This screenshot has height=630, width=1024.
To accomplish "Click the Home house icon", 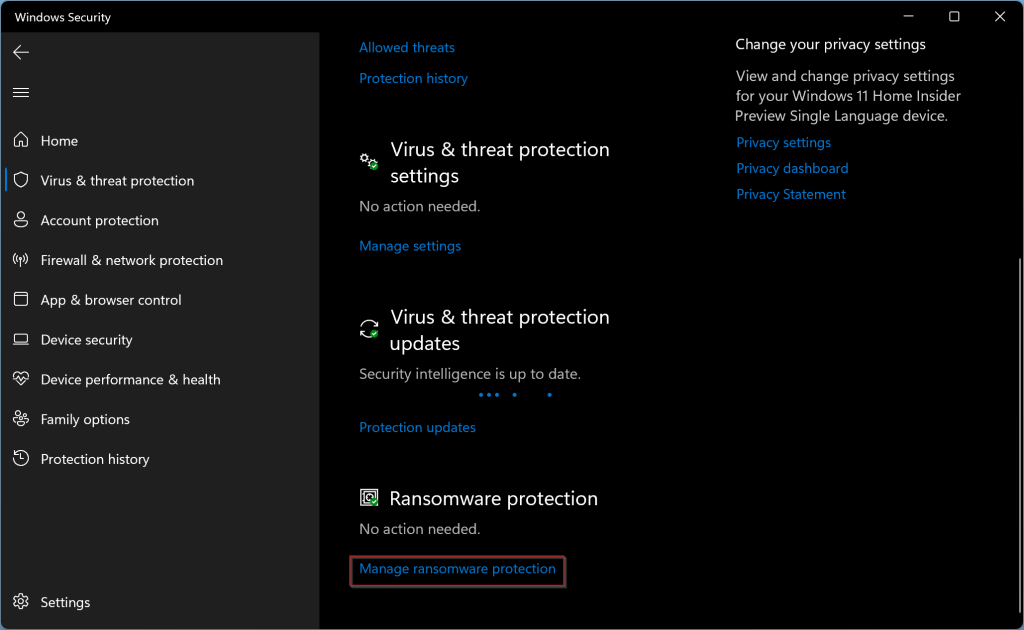I will (21, 140).
